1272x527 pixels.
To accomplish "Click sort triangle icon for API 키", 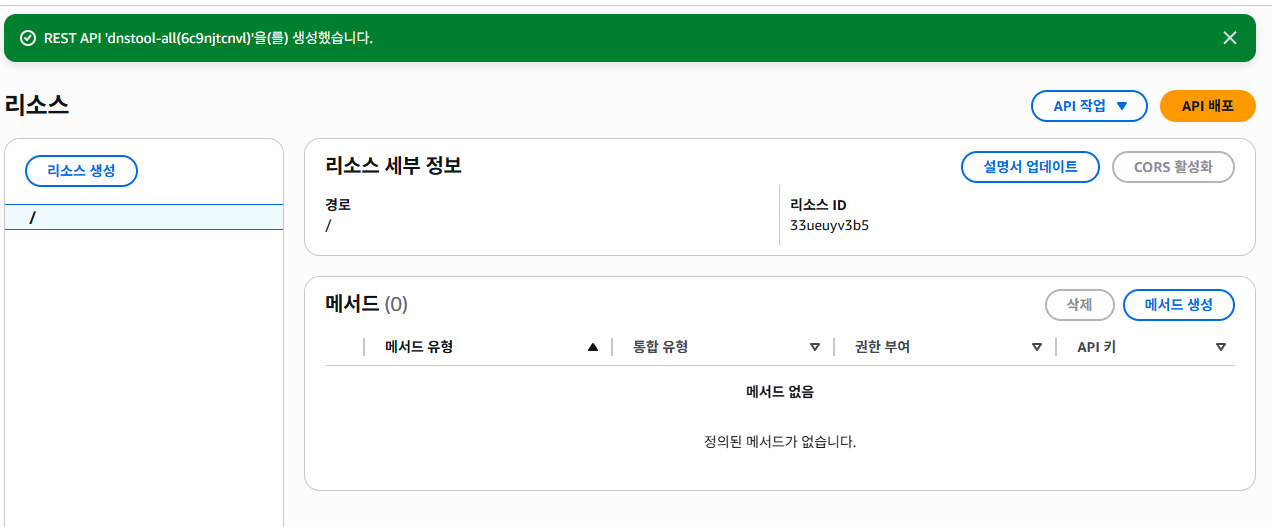I will [x=1221, y=347].
